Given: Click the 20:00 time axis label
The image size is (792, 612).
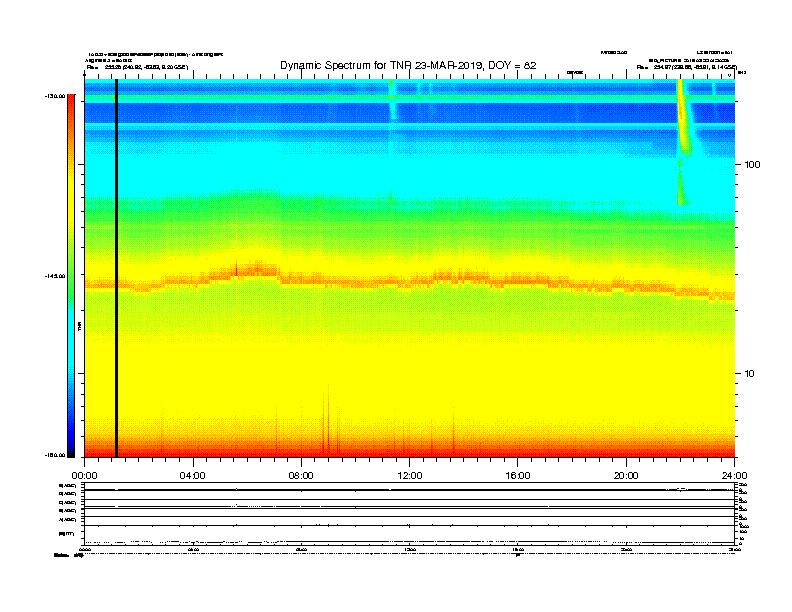Looking at the screenshot, I should (626, 476).
